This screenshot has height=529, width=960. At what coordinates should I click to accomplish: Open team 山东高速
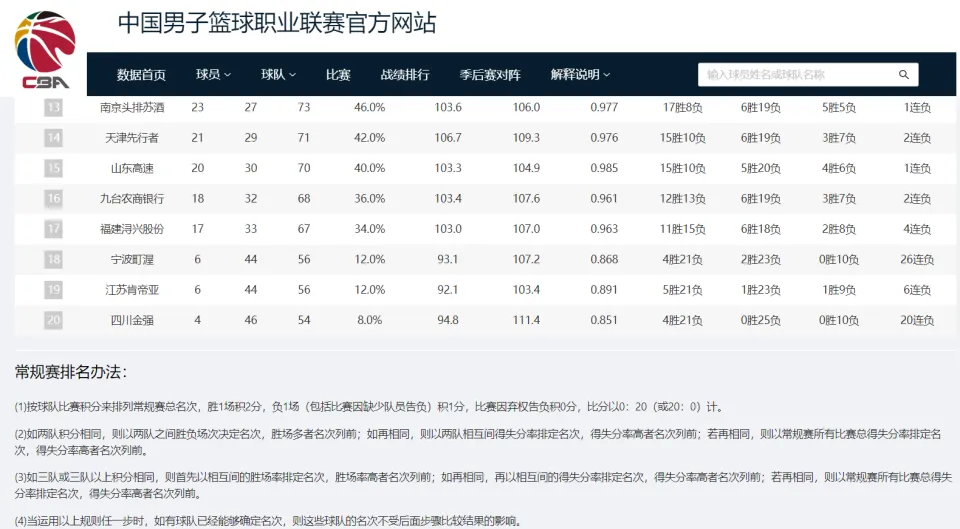tap(132, 168)
